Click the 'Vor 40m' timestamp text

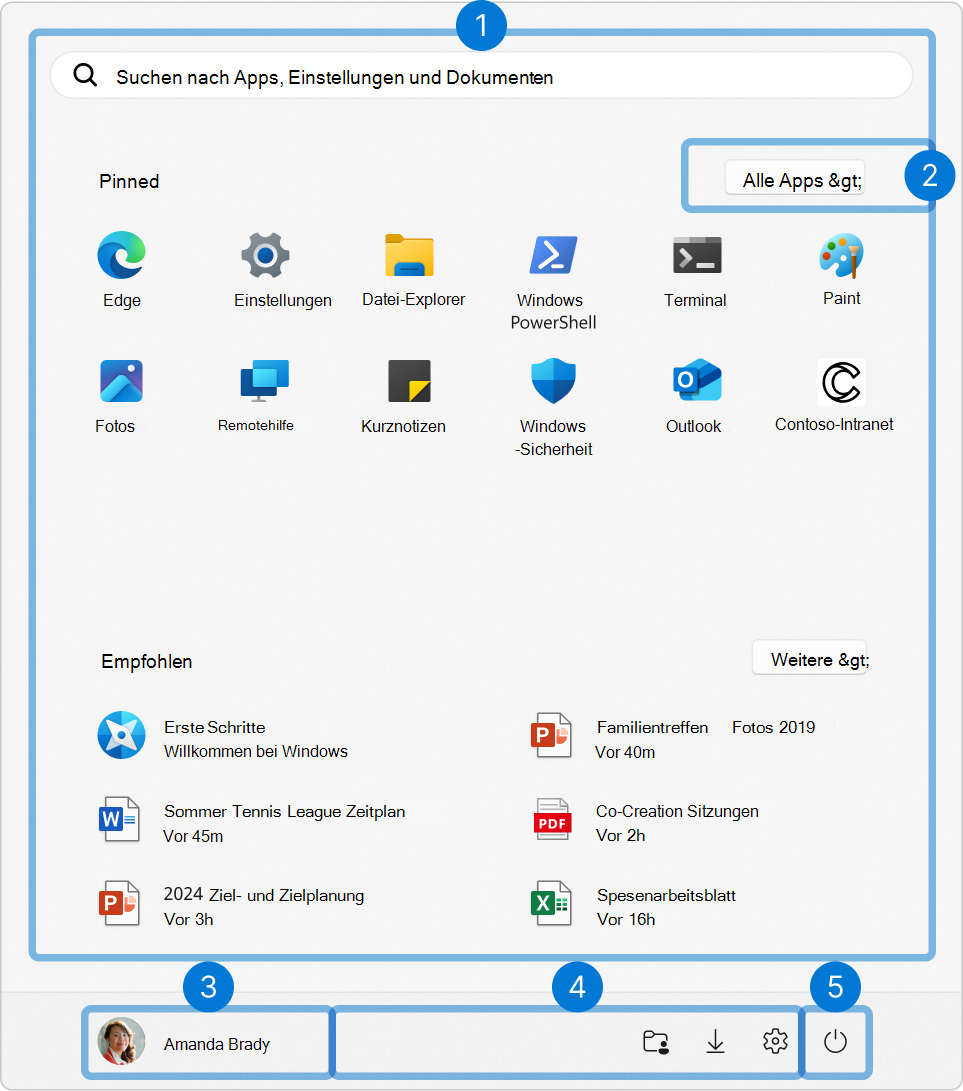tap(625, 752)
